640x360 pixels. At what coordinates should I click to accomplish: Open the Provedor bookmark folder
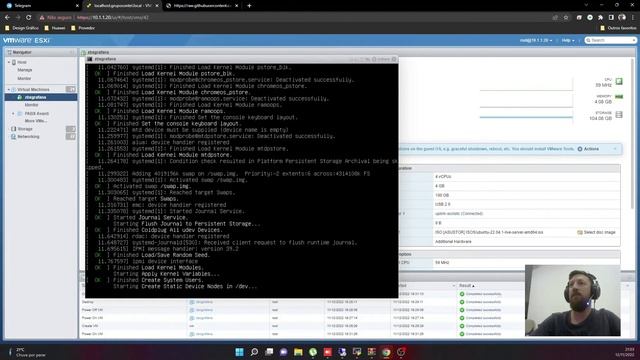[x=83, y=28]
